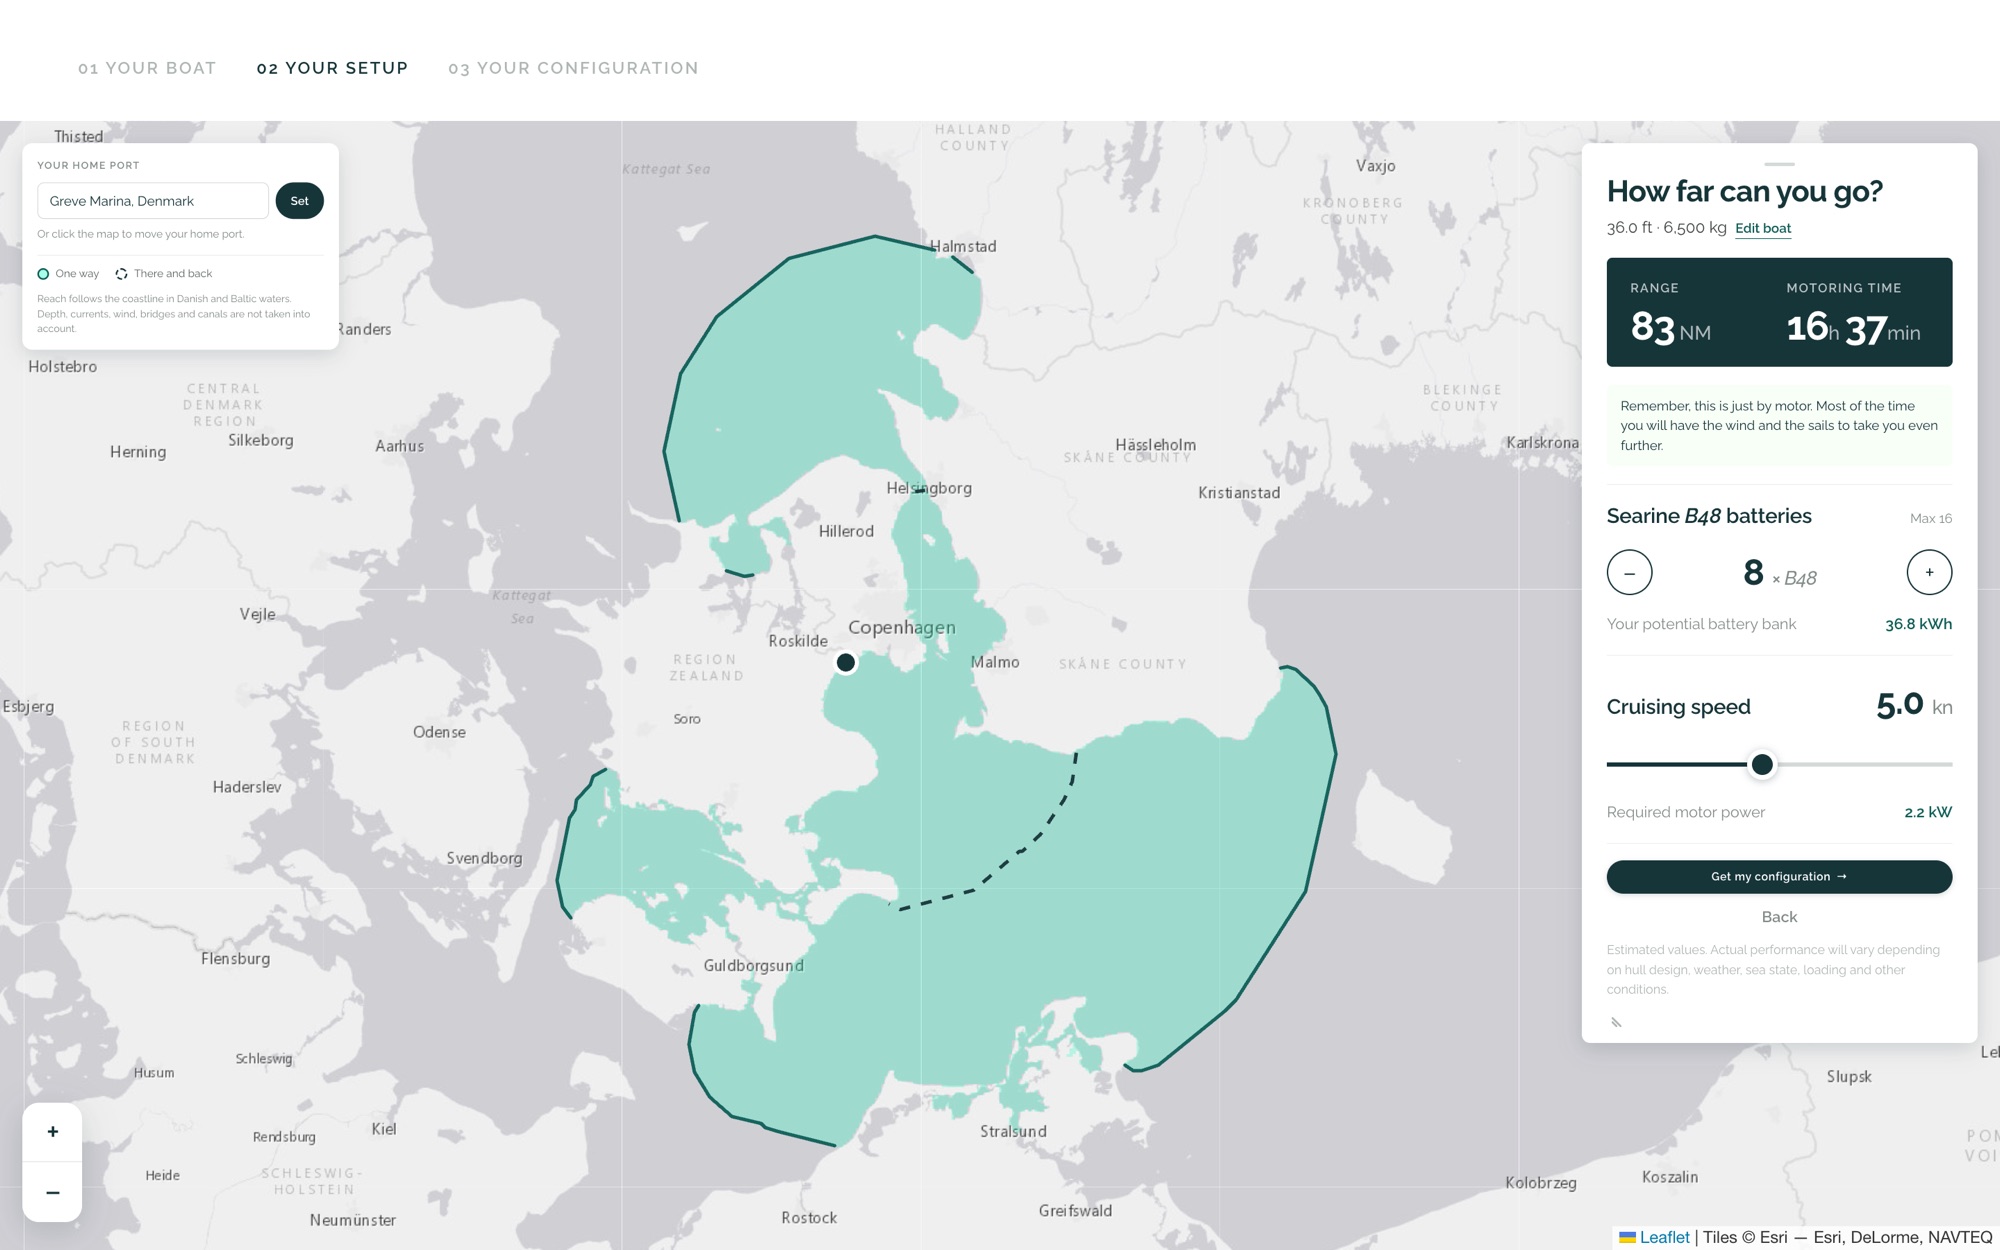Click the Odense map label

coord(439,732)
